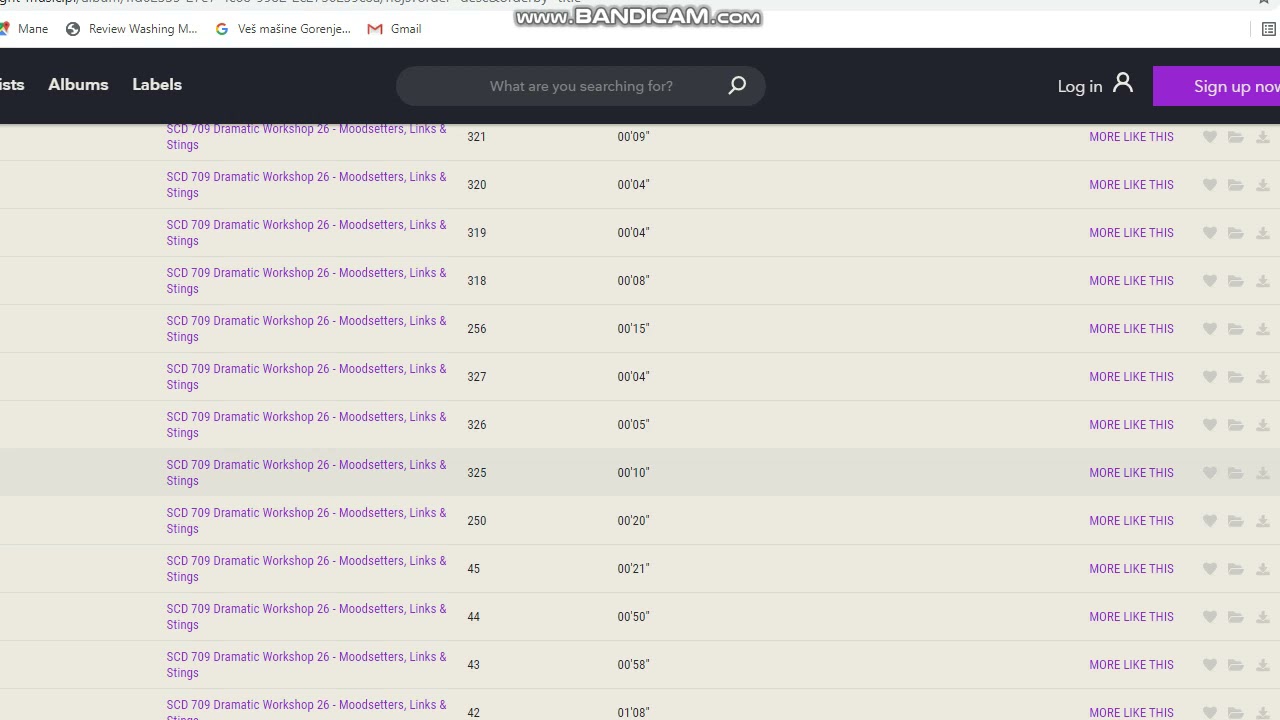This screenshot has height=720, width=1280.
Task: Click the user profile icon beside Log in
Action: click(1123, 83)
